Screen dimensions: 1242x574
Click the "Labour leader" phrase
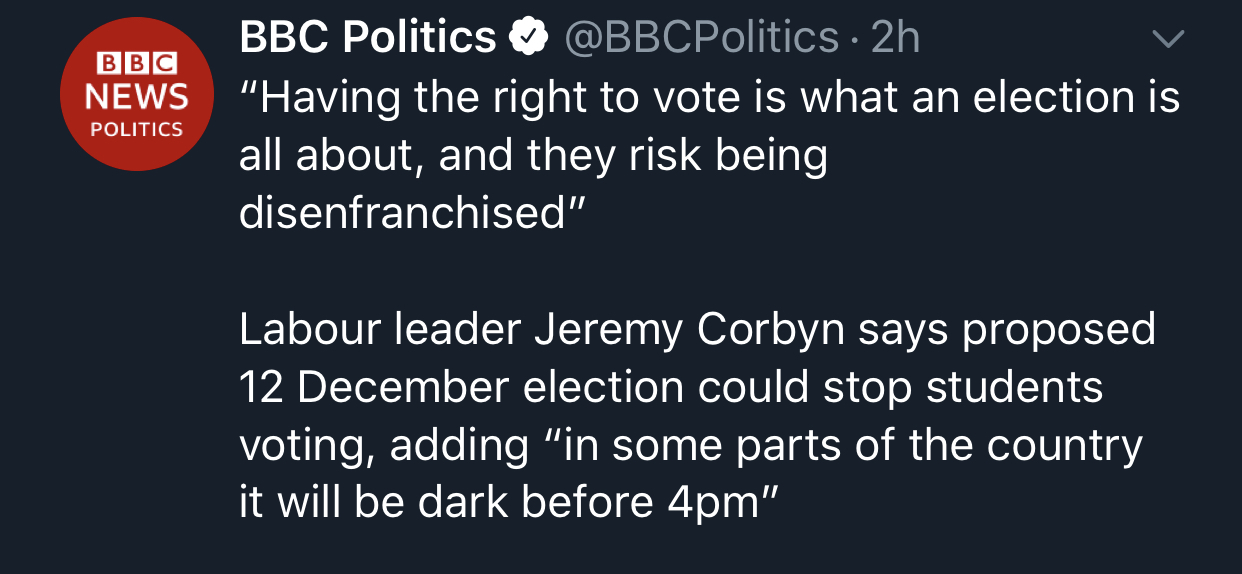[x=380, y=330]
